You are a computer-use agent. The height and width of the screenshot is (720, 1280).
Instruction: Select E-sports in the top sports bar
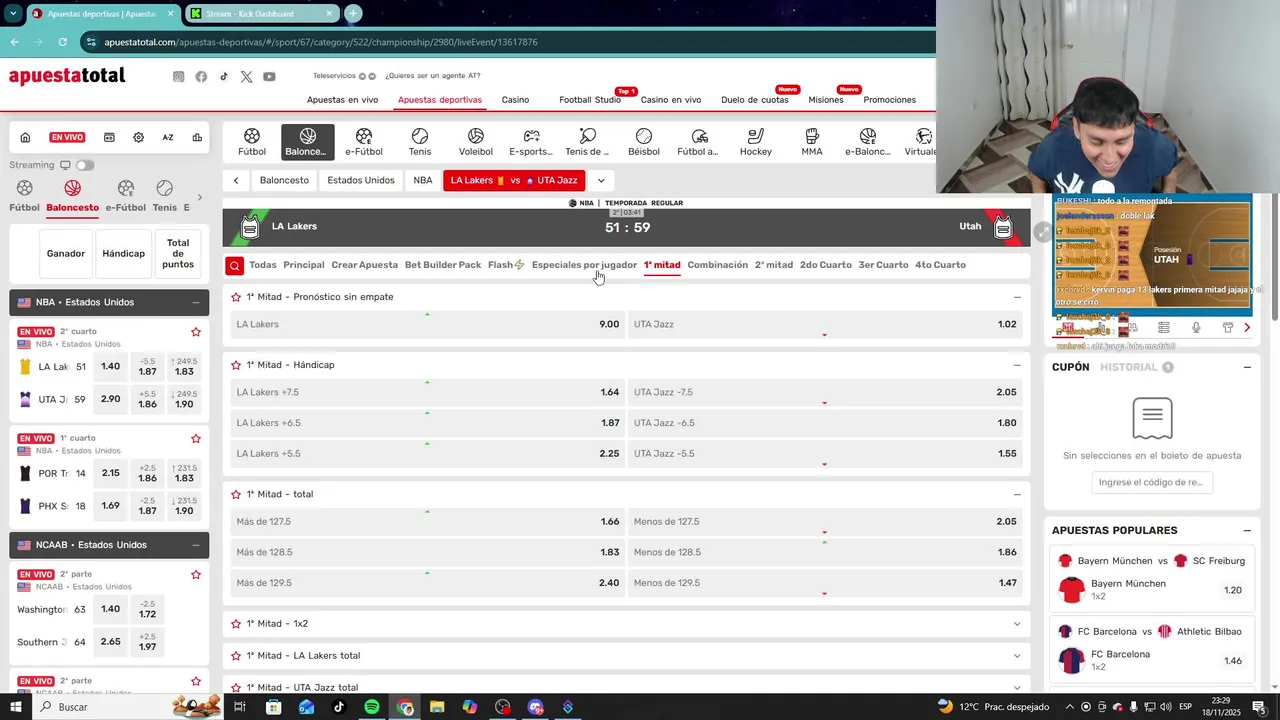point(531,142)
